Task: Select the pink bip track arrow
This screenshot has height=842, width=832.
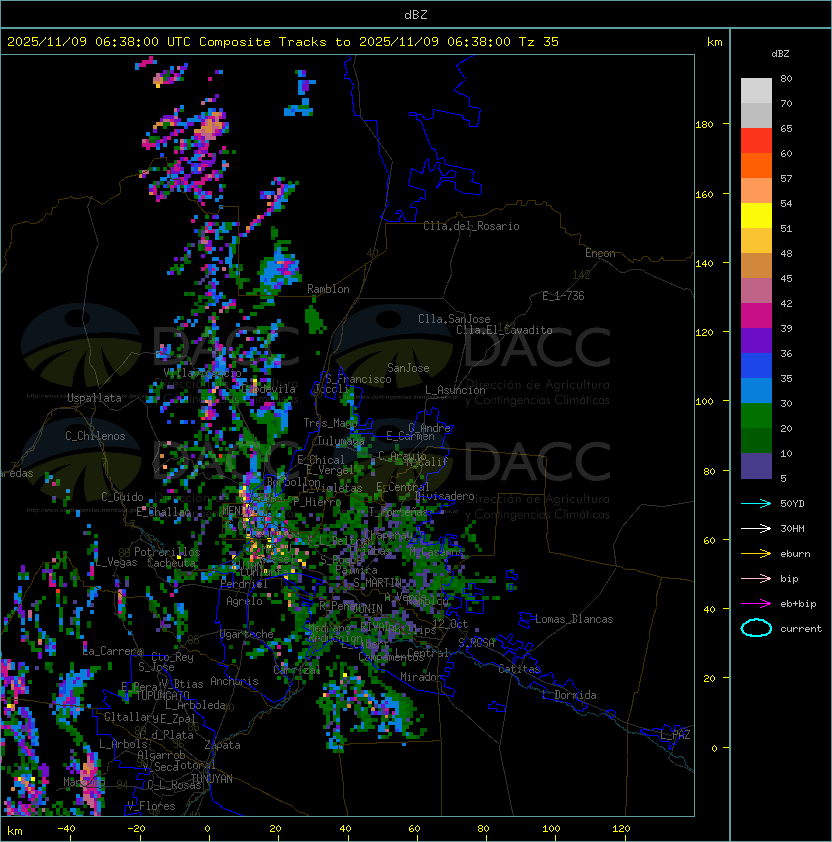Action: [756, 579]
